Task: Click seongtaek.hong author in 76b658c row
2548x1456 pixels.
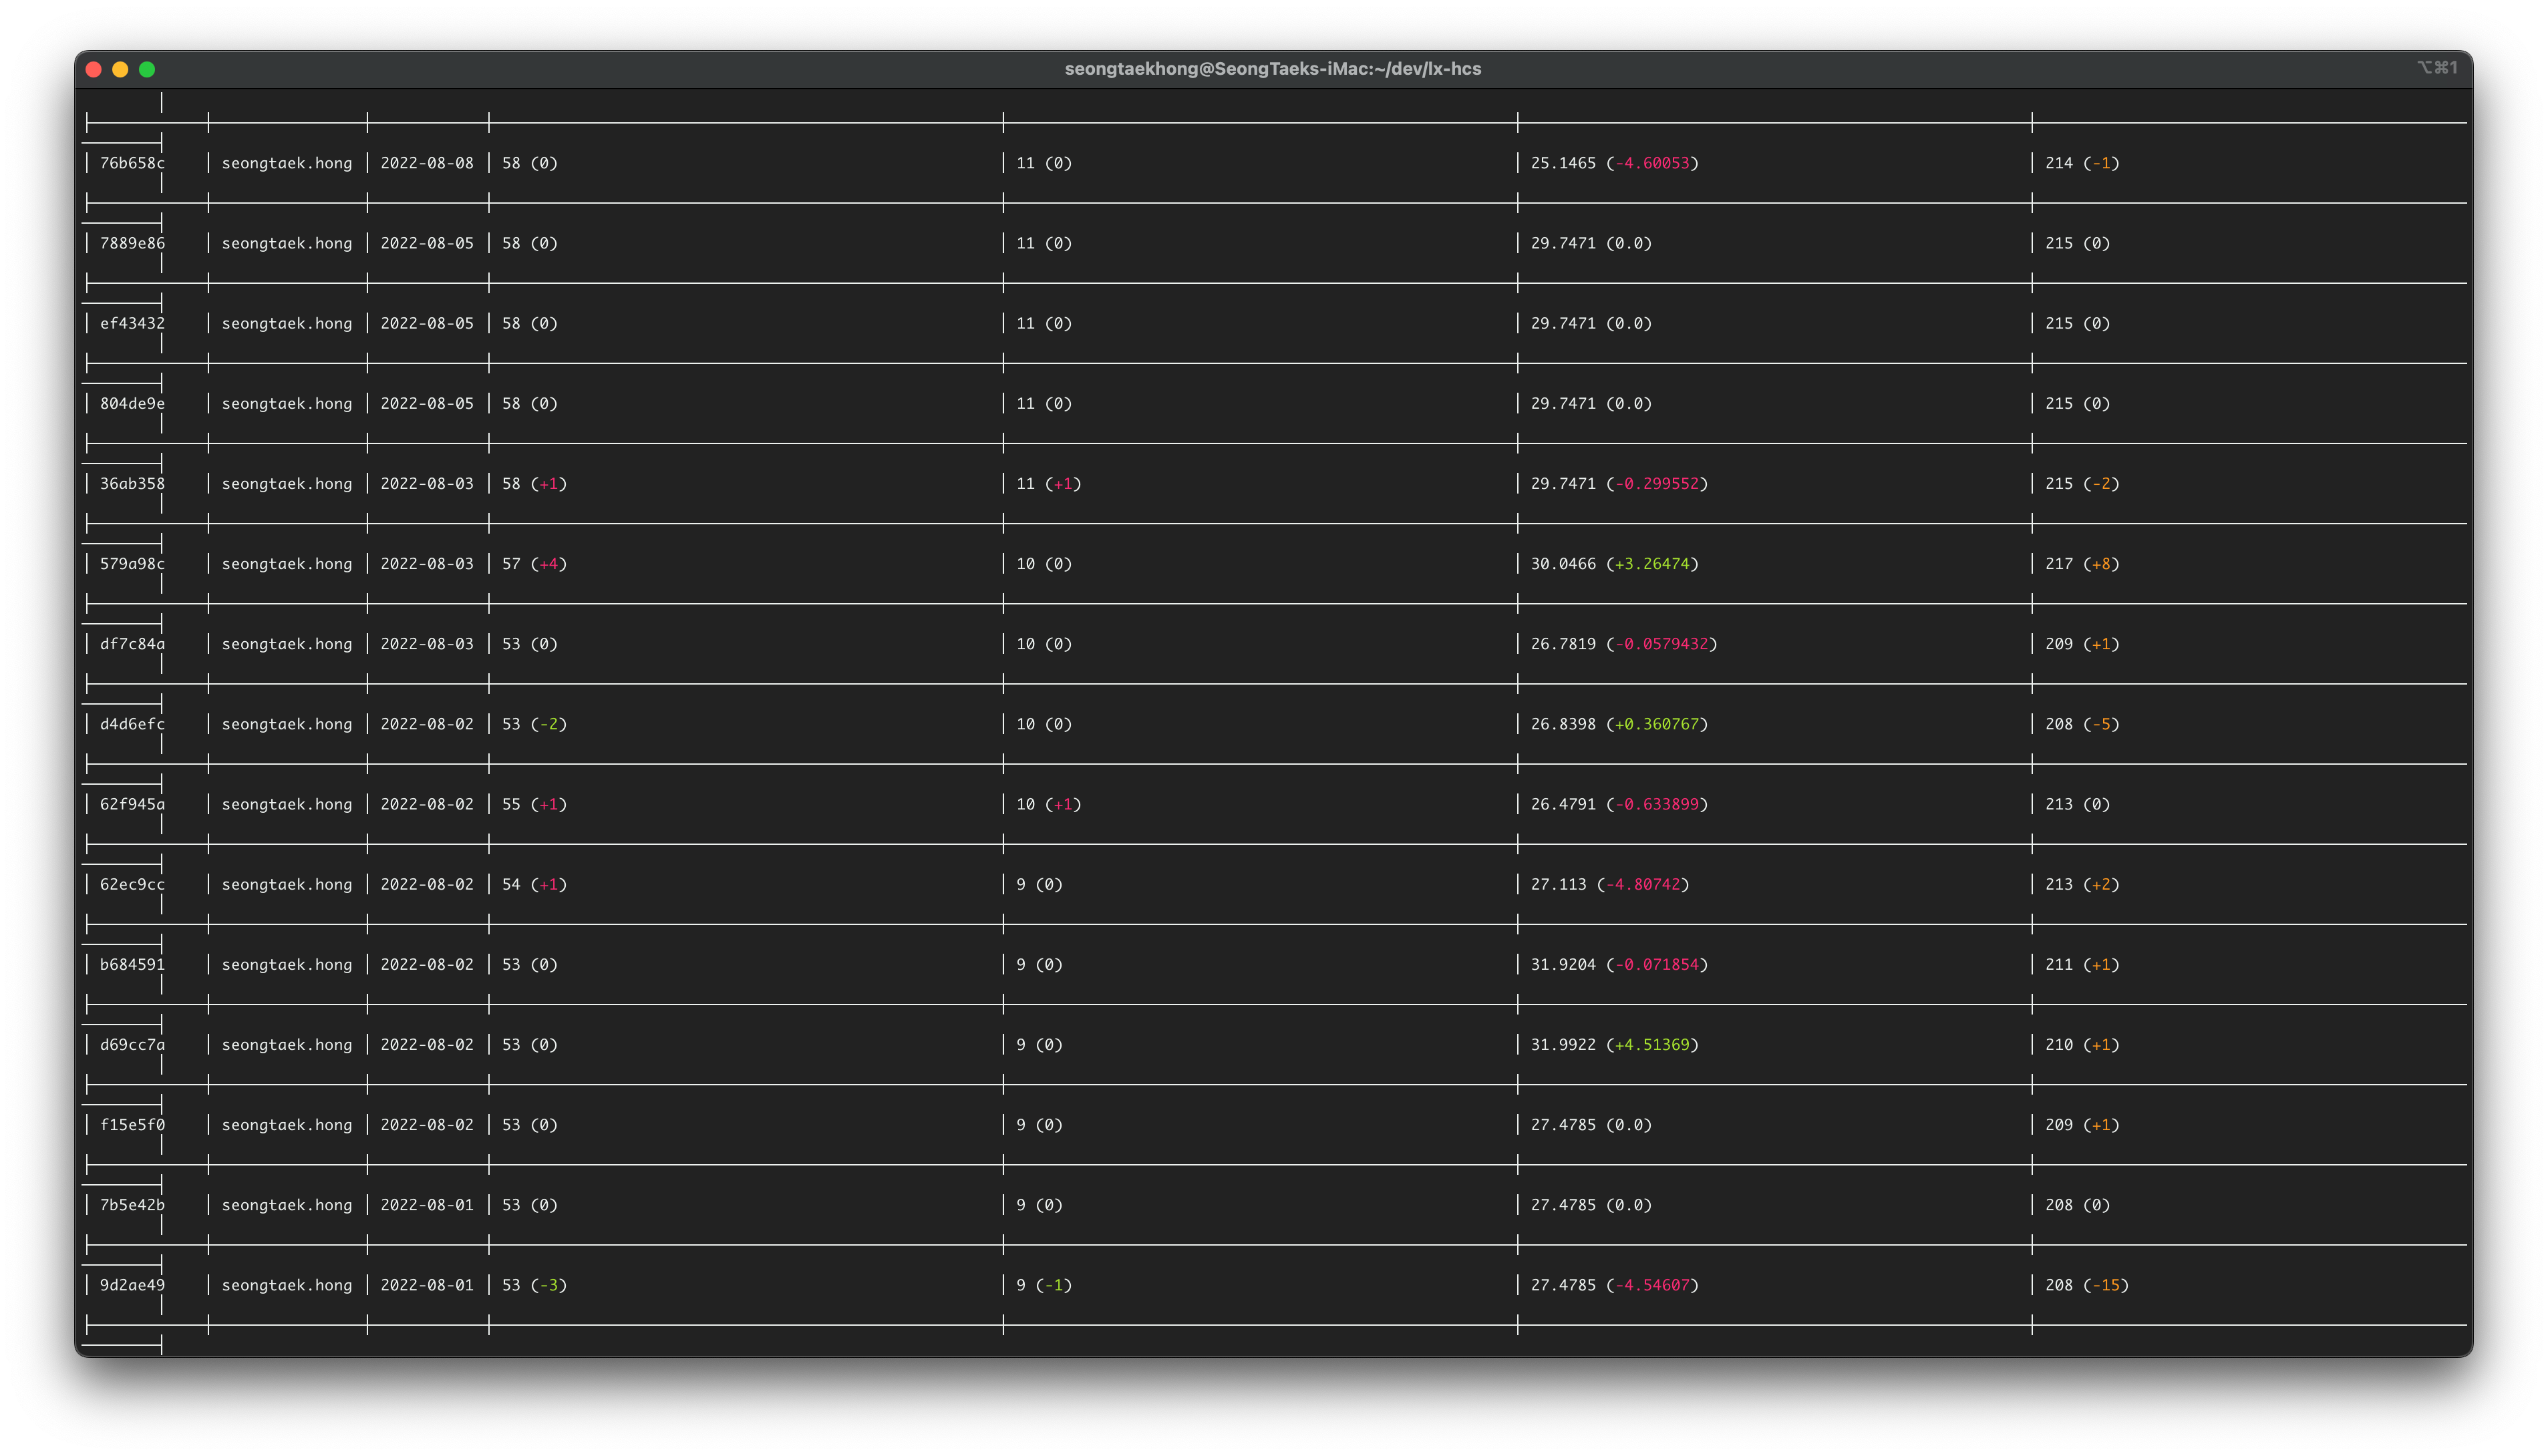Action: pos(287,163)
